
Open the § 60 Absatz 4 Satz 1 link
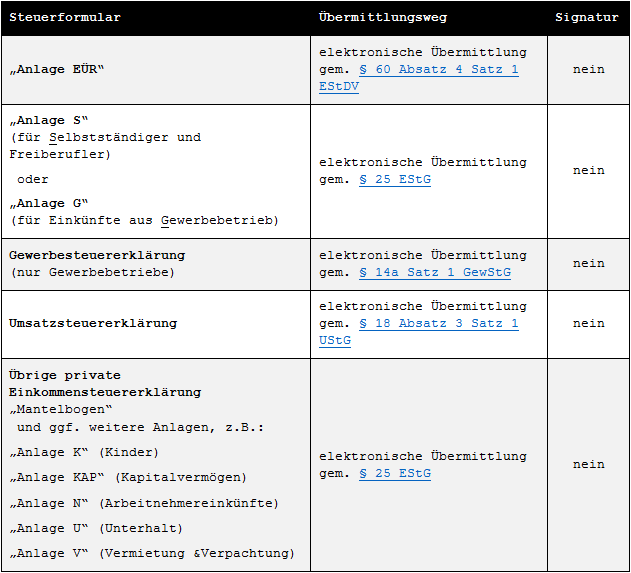pos(439,70)
